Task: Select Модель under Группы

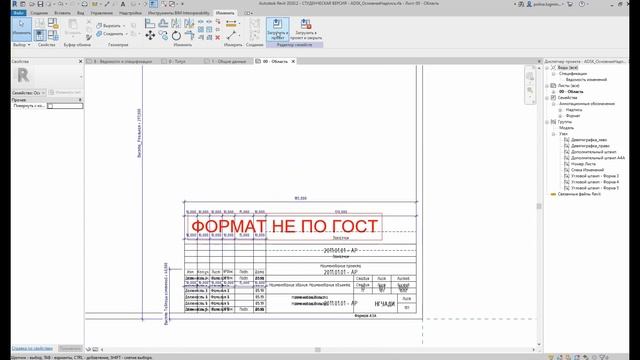Action: pyautogui.click(x=567, y=128)
